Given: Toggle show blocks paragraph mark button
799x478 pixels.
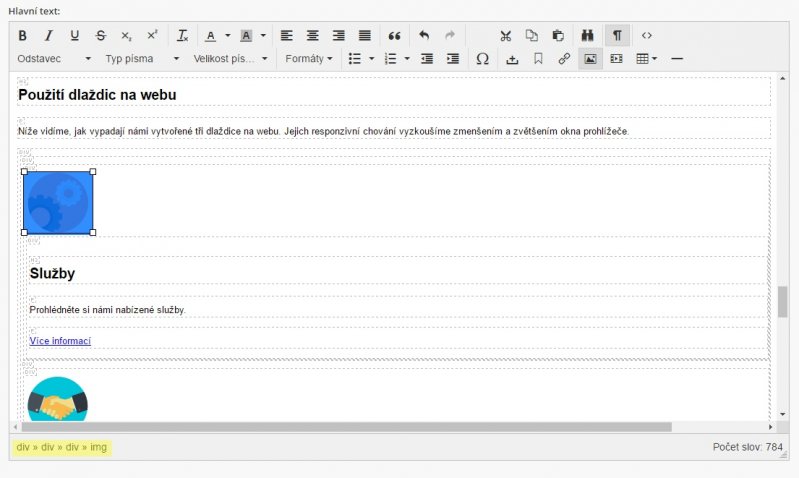Looking at the screenshot, I should (x=617, y=35).
